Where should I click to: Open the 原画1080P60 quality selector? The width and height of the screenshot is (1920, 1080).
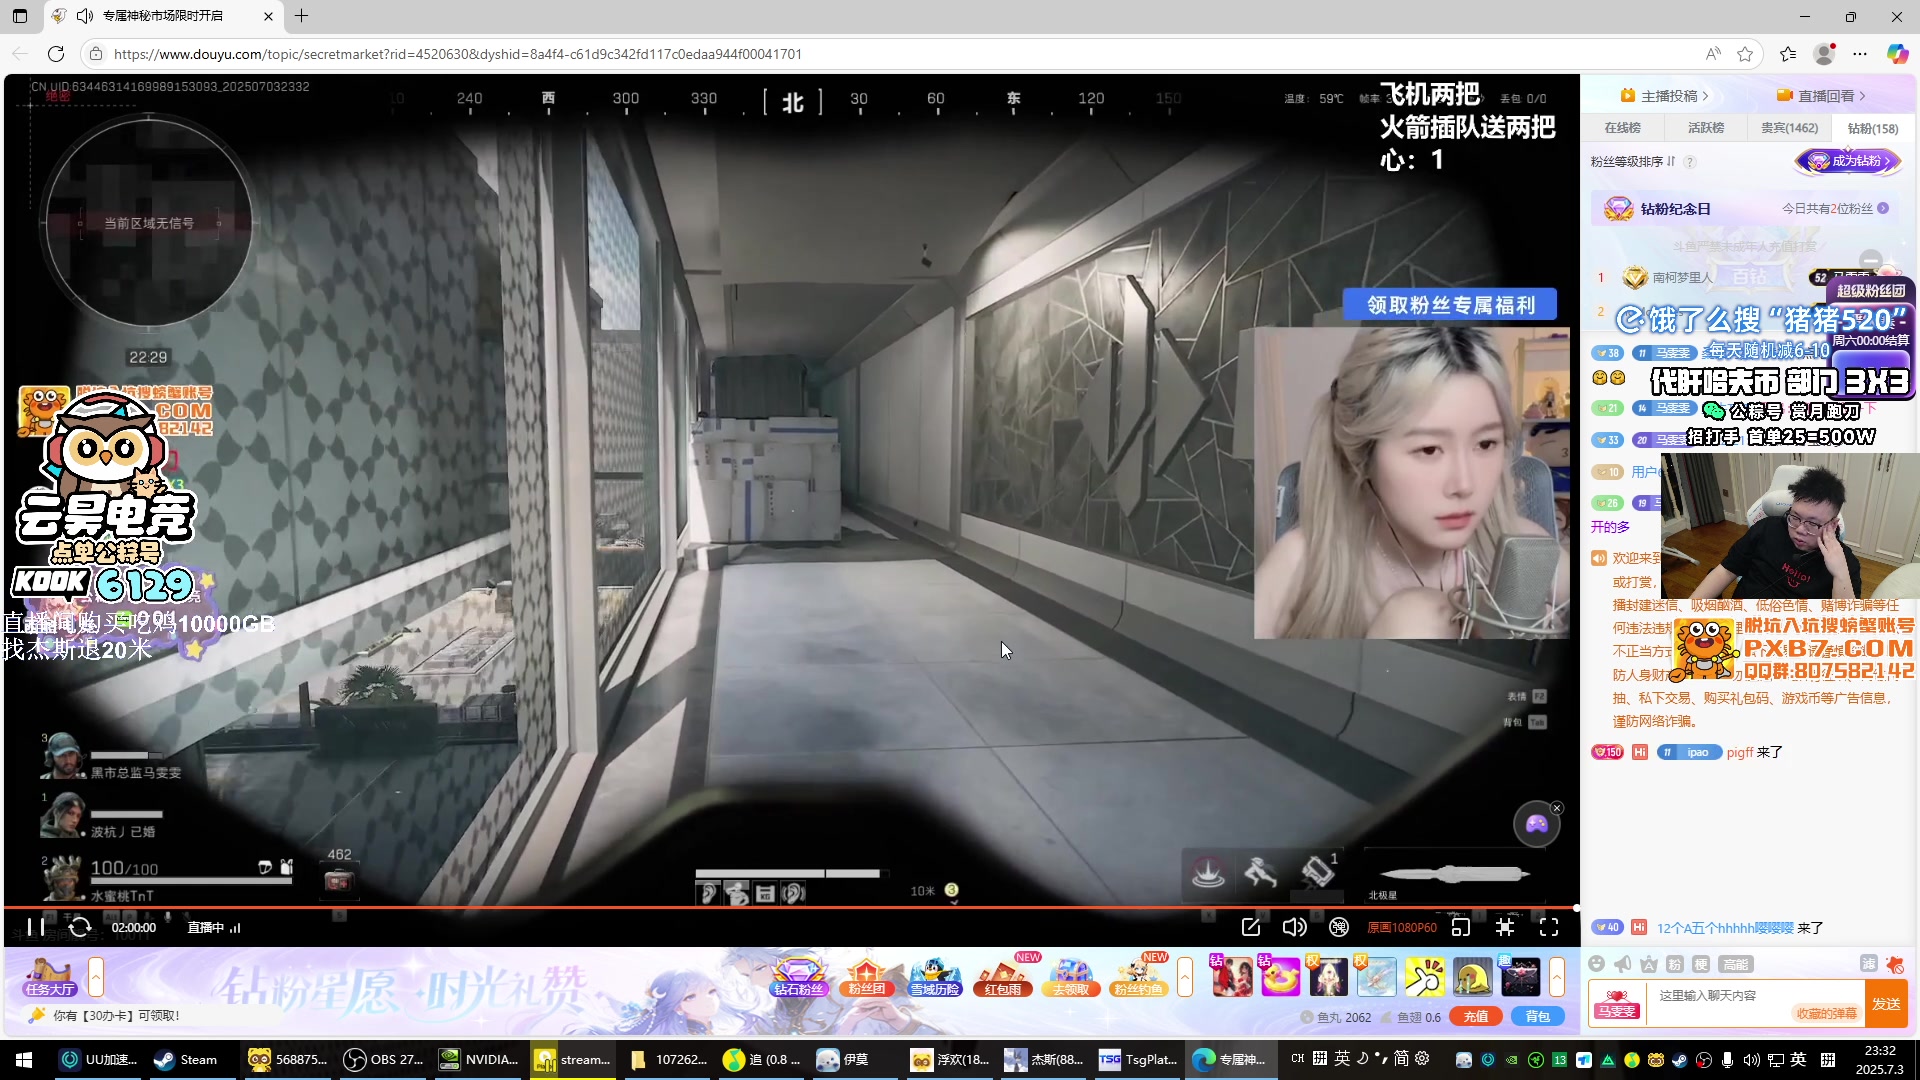(1402, 928)
